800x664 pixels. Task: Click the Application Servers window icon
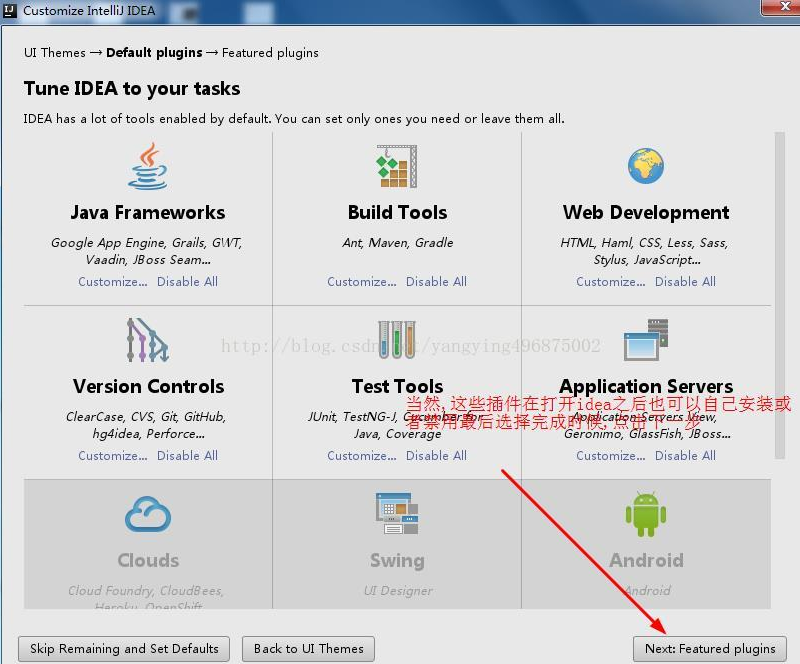646,340
